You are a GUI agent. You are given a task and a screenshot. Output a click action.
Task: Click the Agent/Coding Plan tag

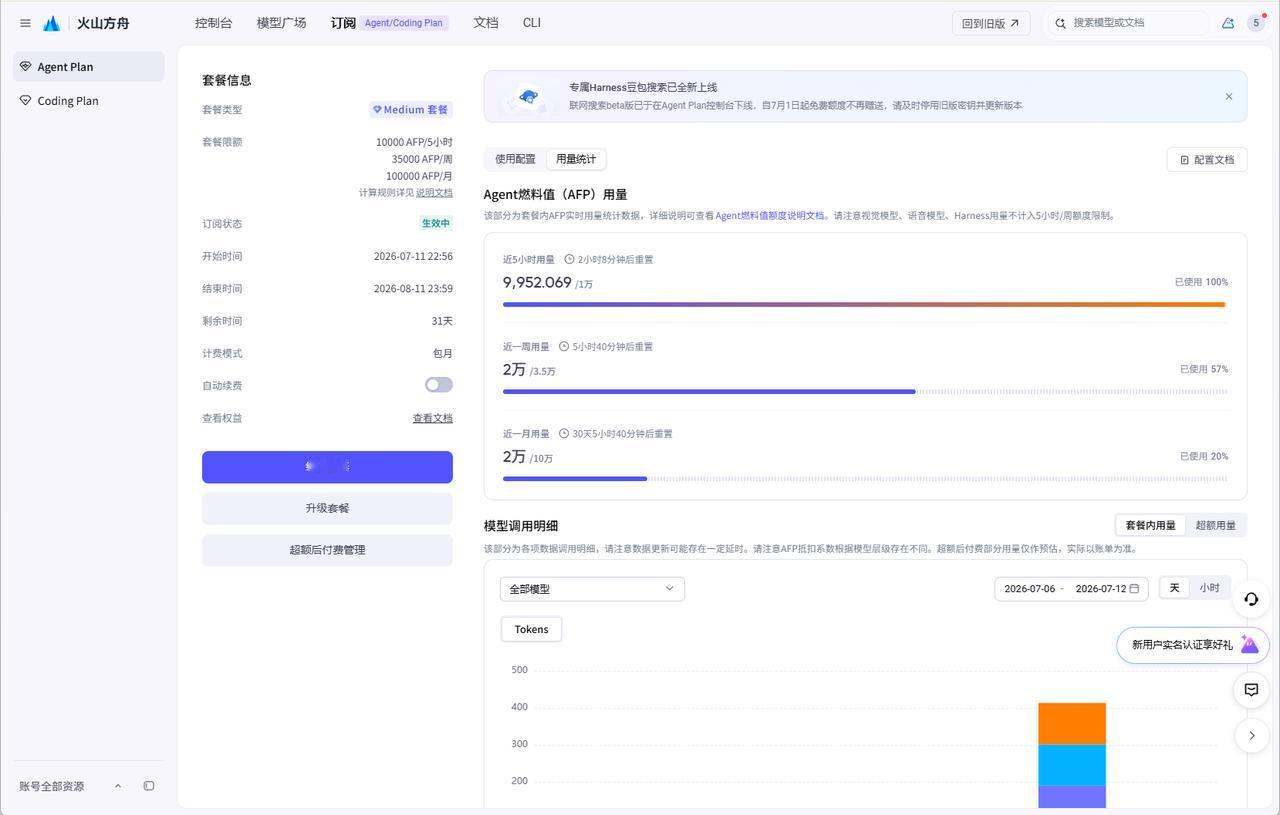(x=404, y=23)
